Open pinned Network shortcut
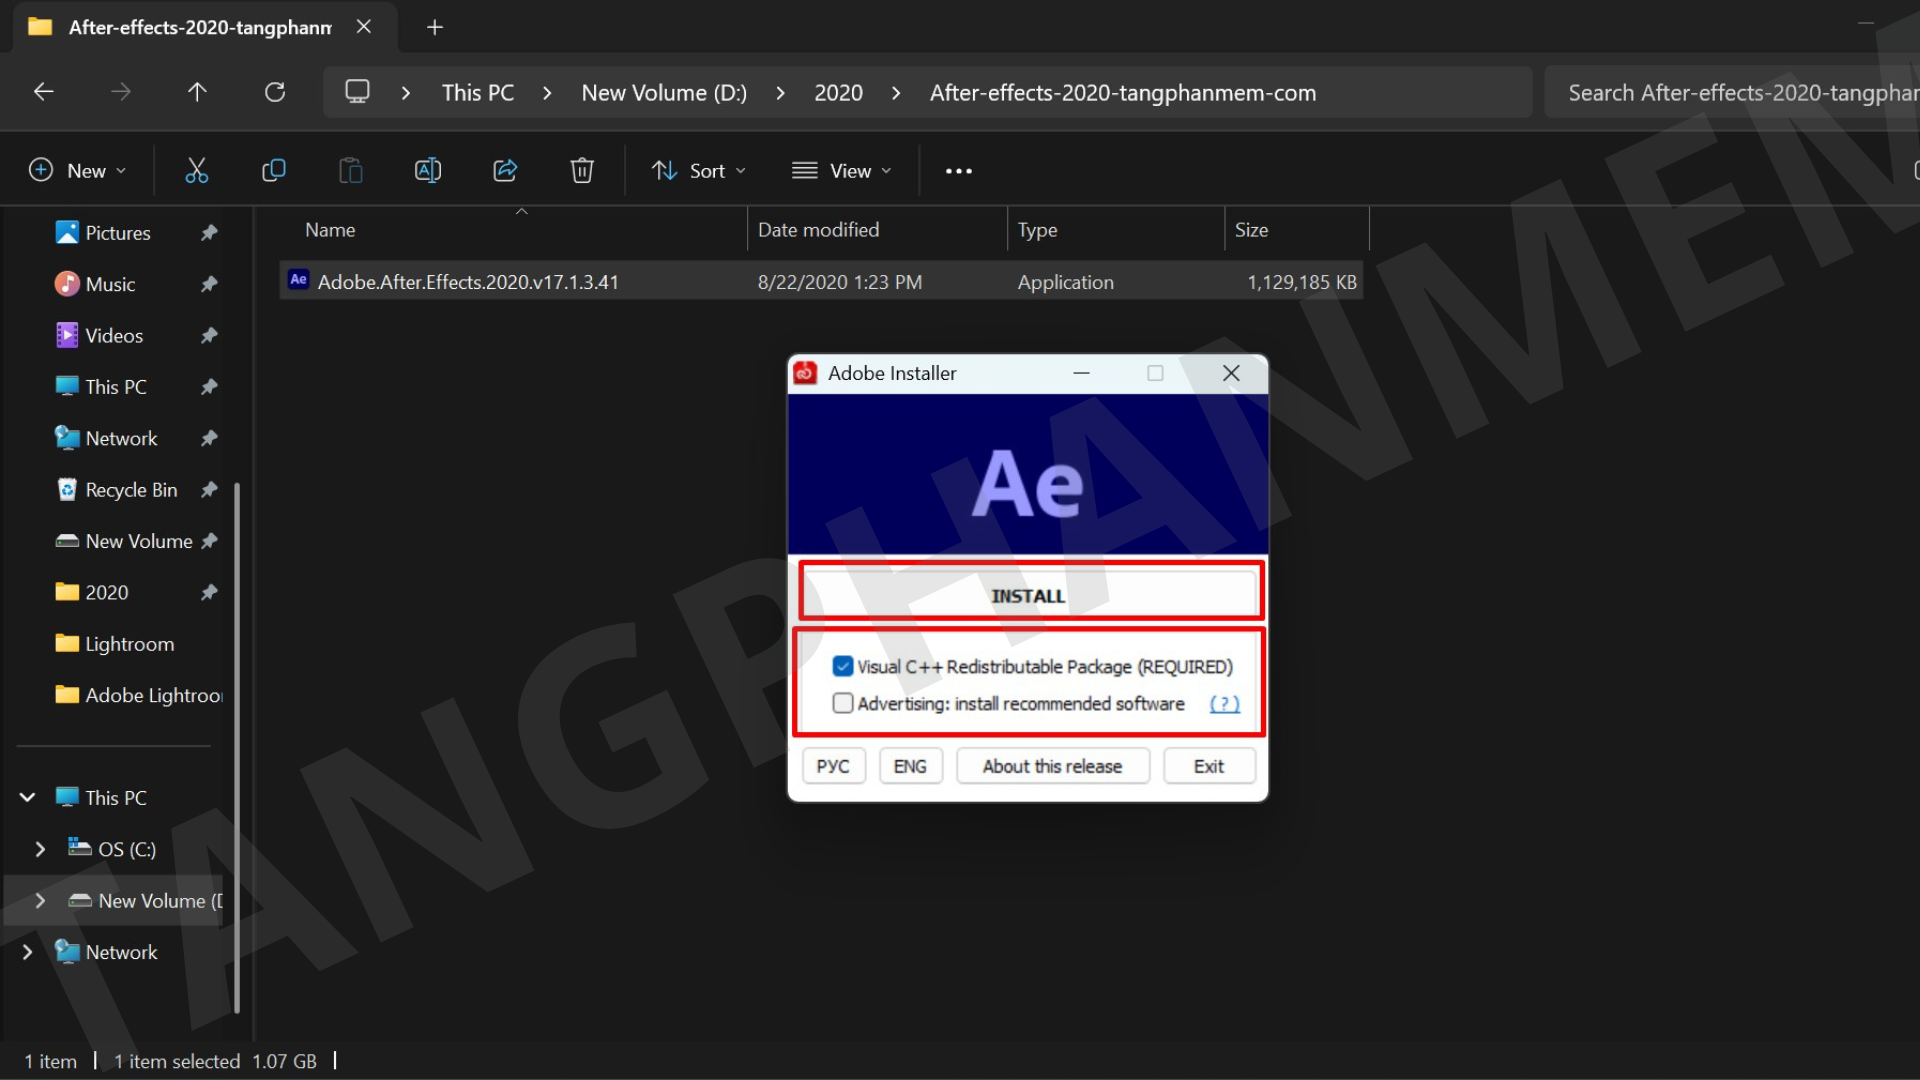 [121, 438]
